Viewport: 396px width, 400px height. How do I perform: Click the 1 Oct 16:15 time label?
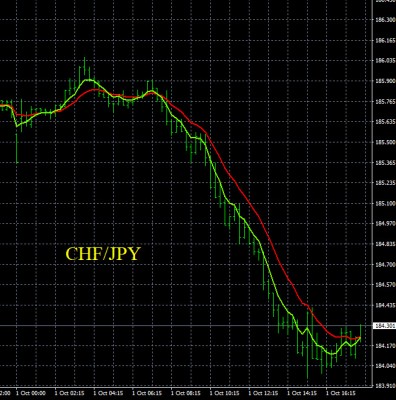coord(341,393)
